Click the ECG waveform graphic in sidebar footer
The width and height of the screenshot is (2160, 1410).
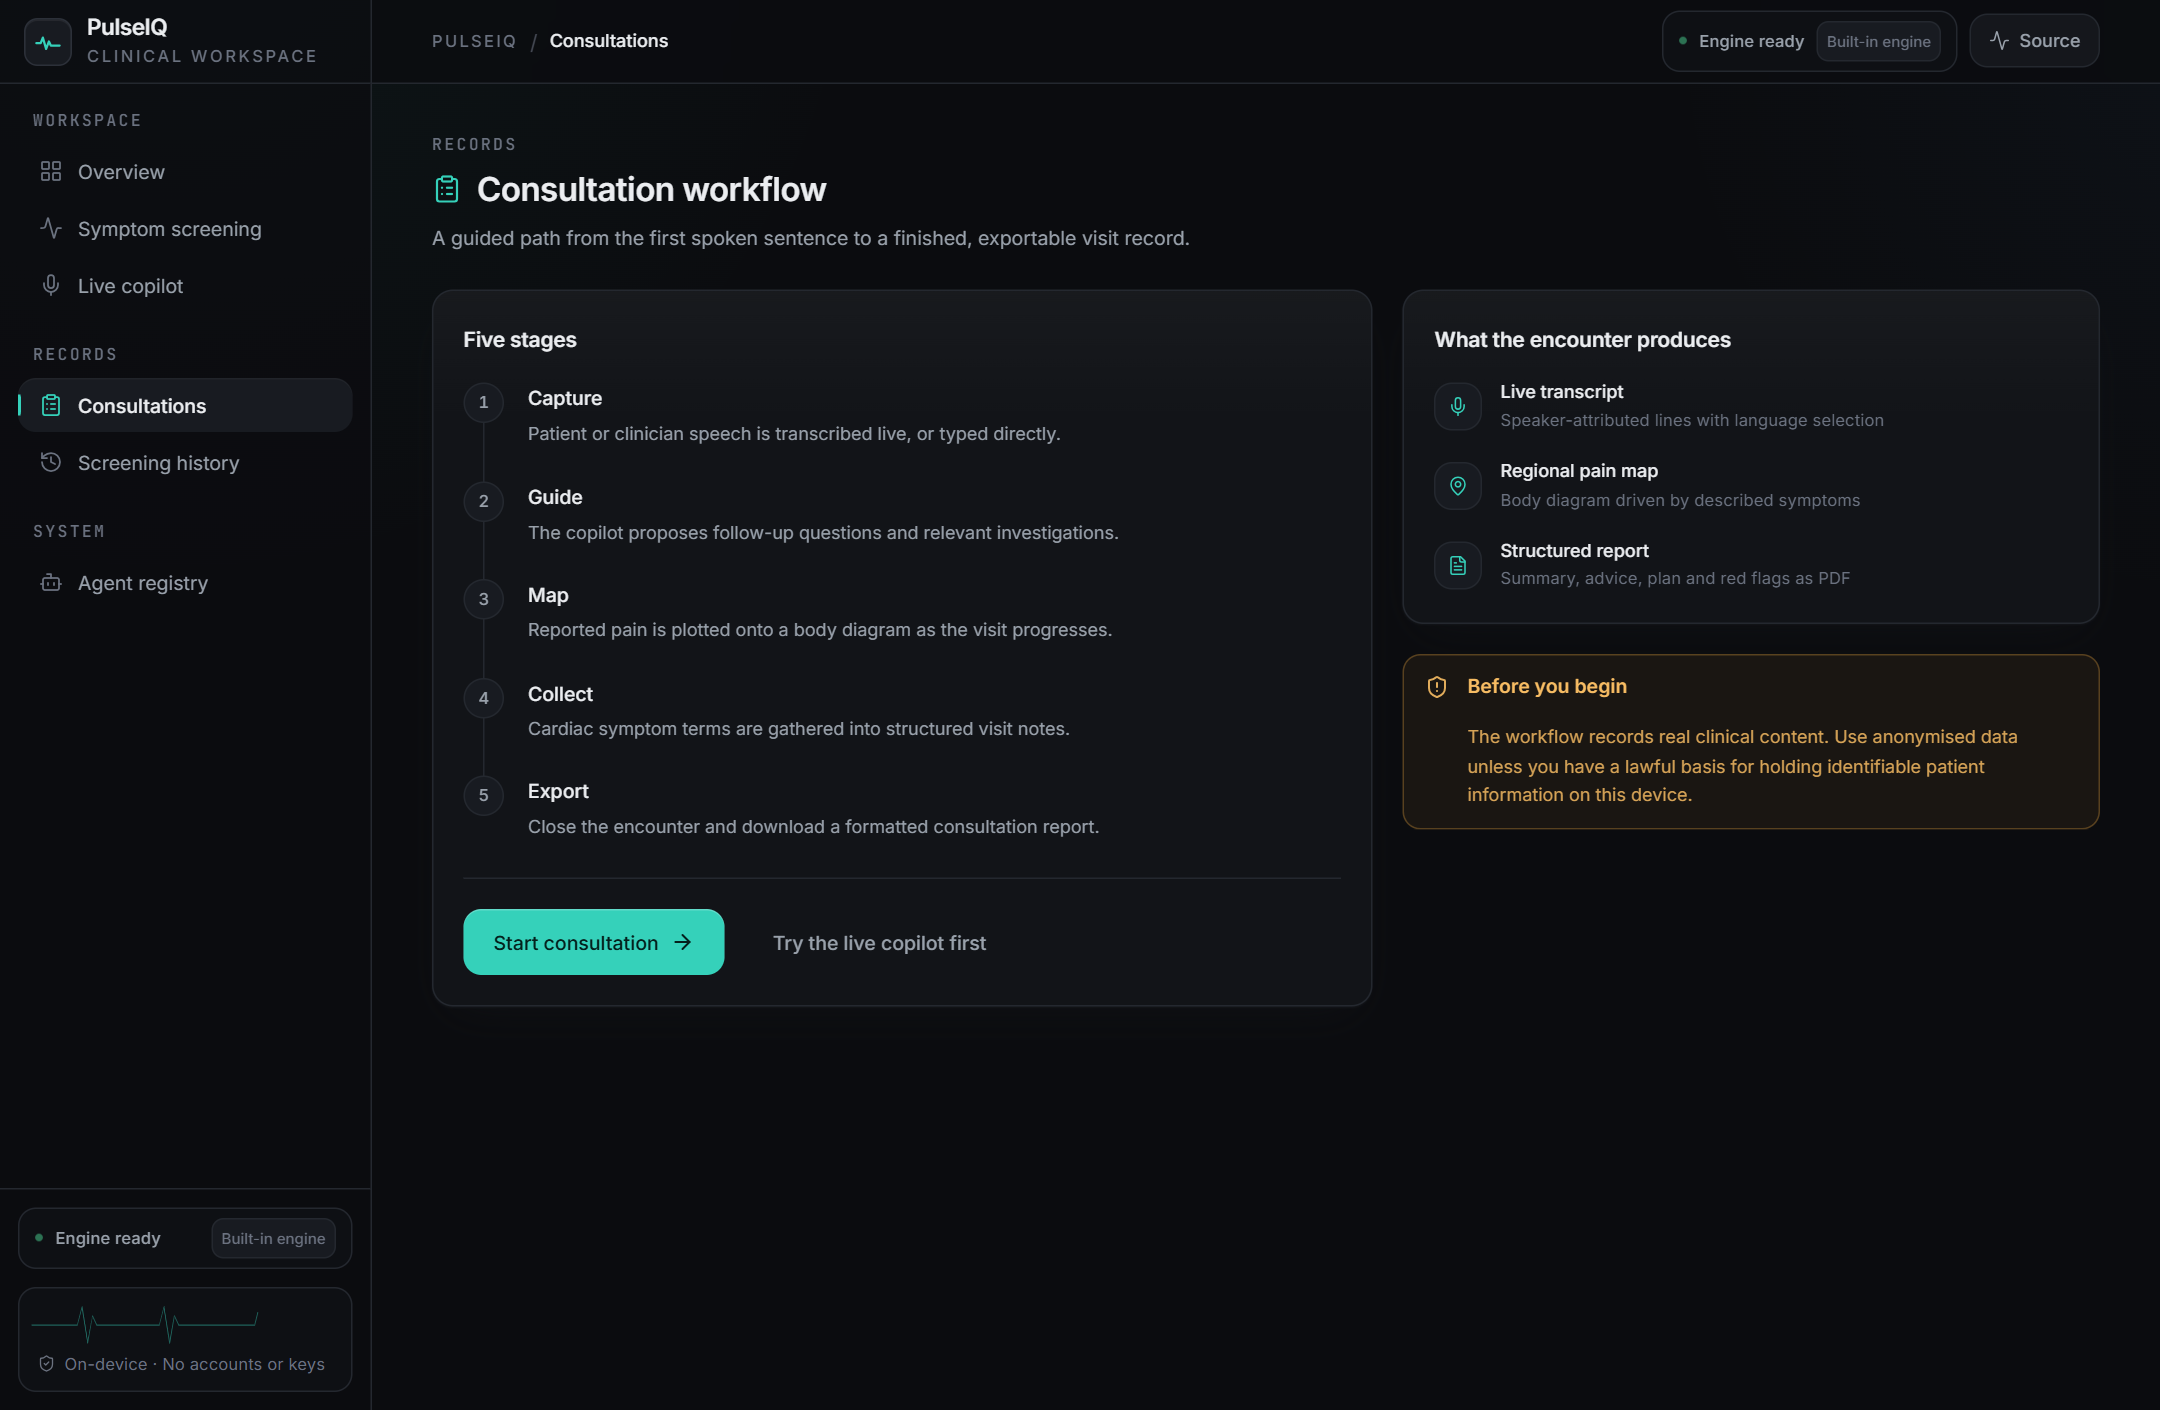click(145, 1324)
